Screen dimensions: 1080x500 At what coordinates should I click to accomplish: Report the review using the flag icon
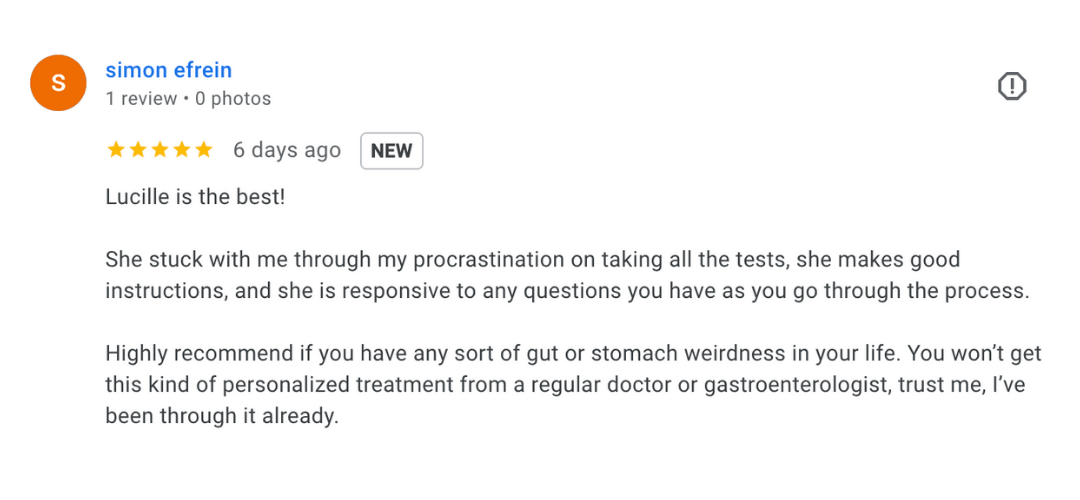(x=1012, y=87)
